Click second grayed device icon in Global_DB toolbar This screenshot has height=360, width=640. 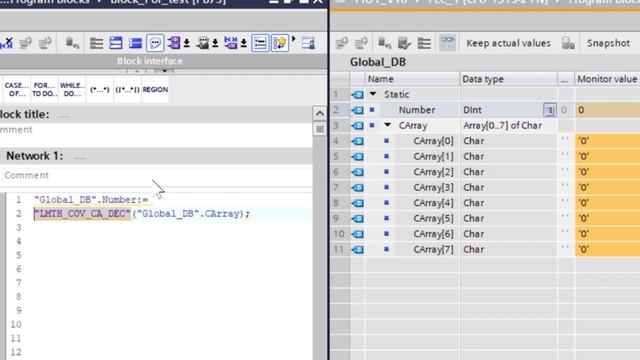(361, 43)
